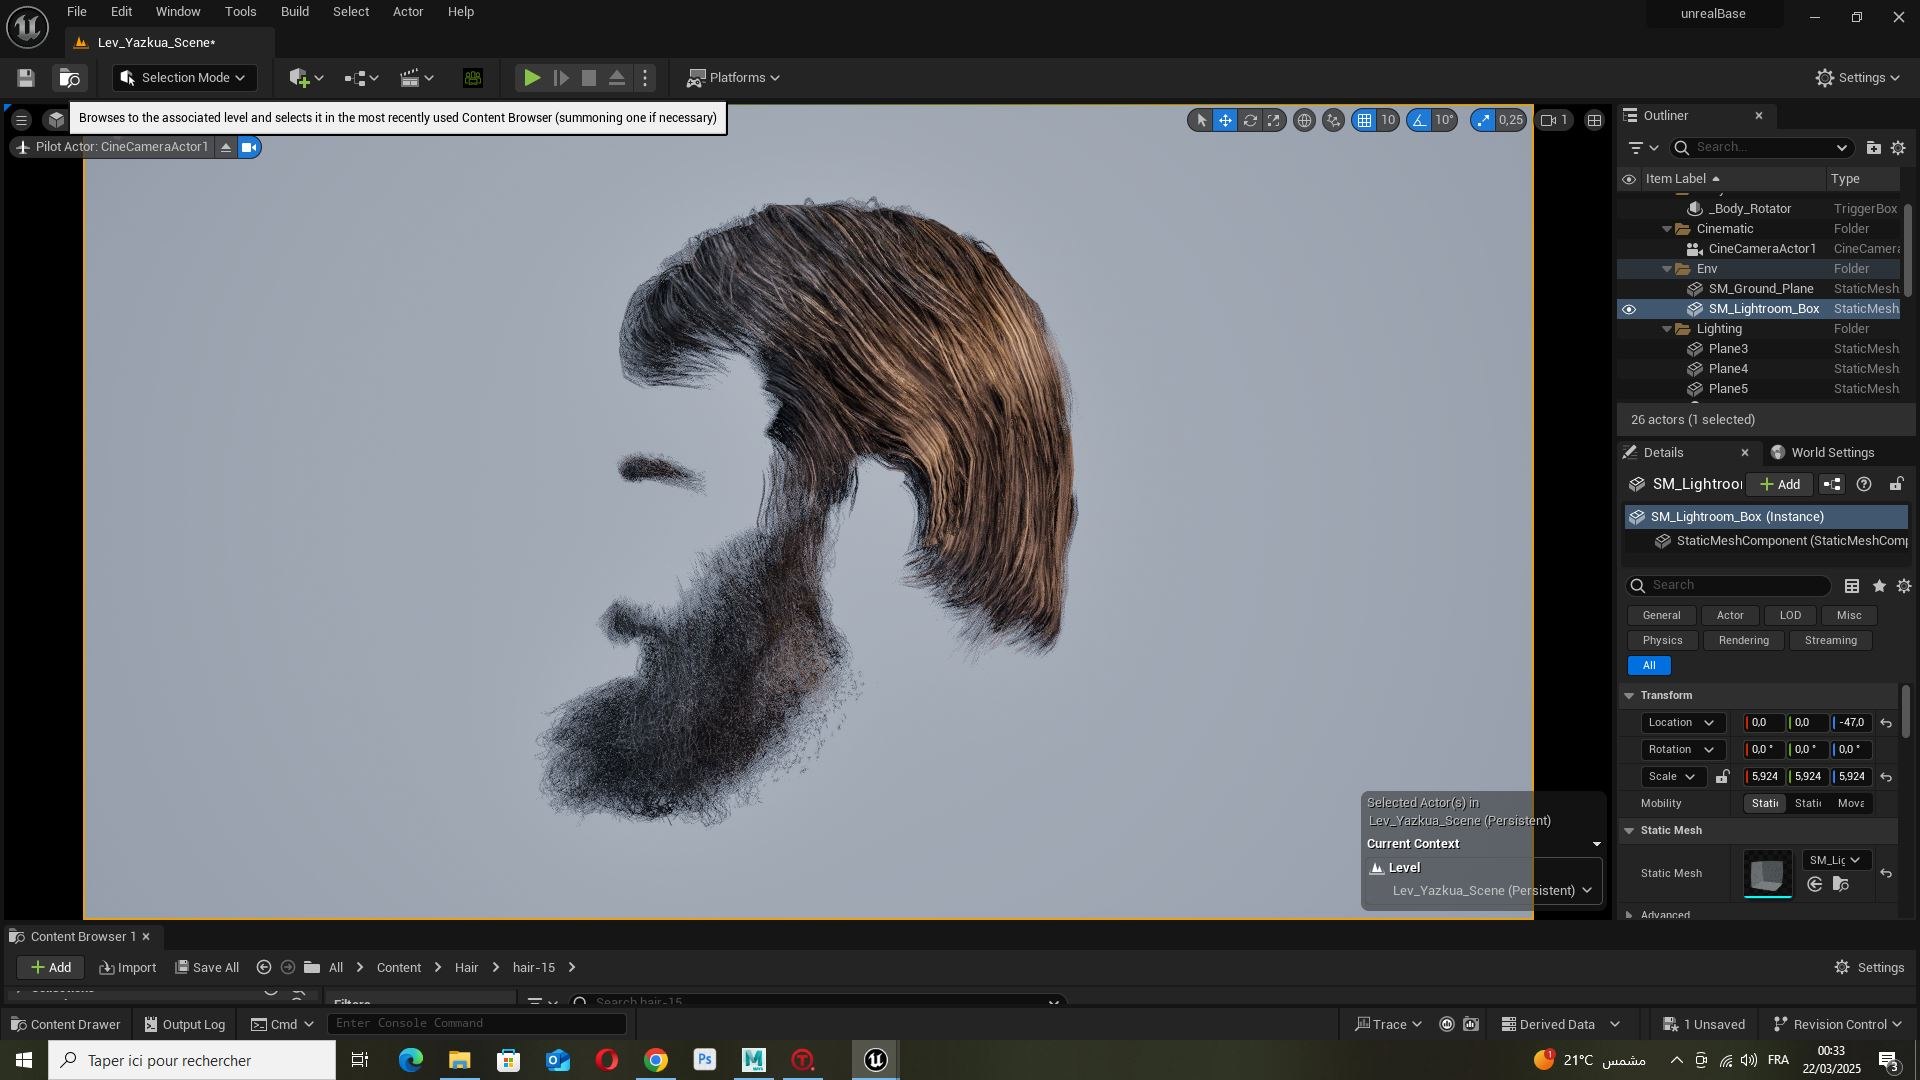This screenshot has height=1080, width=1920.
Task: Click the Location Z value field -47,0
Action: tap(1851, 723)
